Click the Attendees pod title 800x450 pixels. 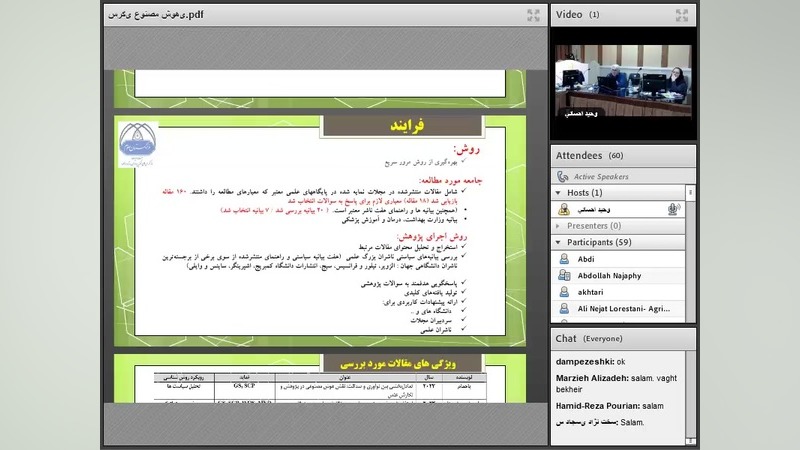point(579,156)
